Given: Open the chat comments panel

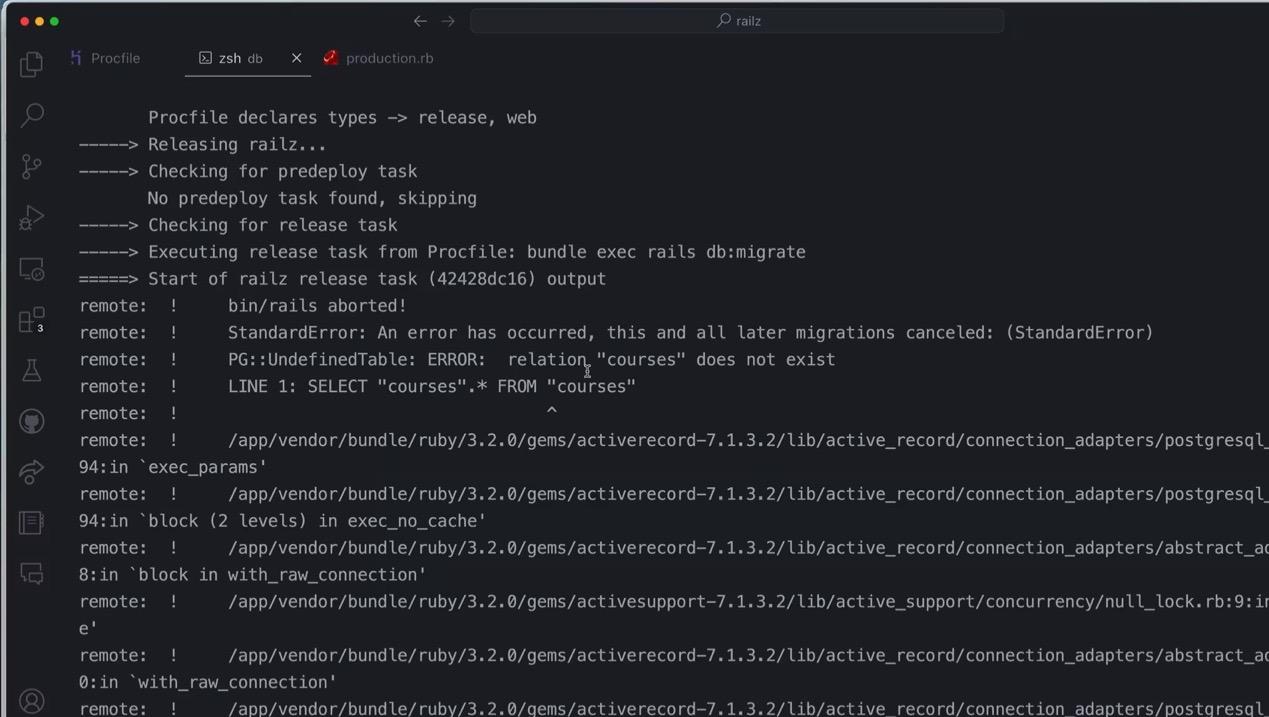Looking at the screenshot, I should (x=32, y=574).
